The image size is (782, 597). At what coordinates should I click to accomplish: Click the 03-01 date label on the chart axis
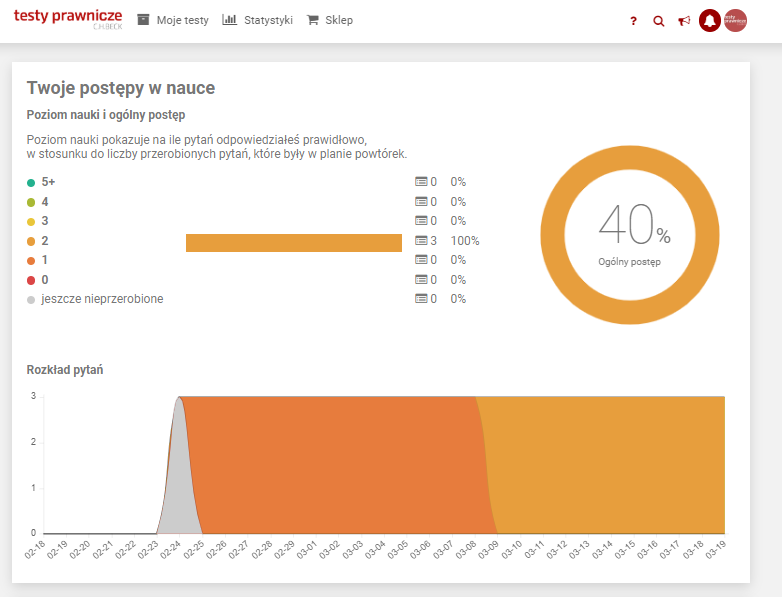[307, 549]
